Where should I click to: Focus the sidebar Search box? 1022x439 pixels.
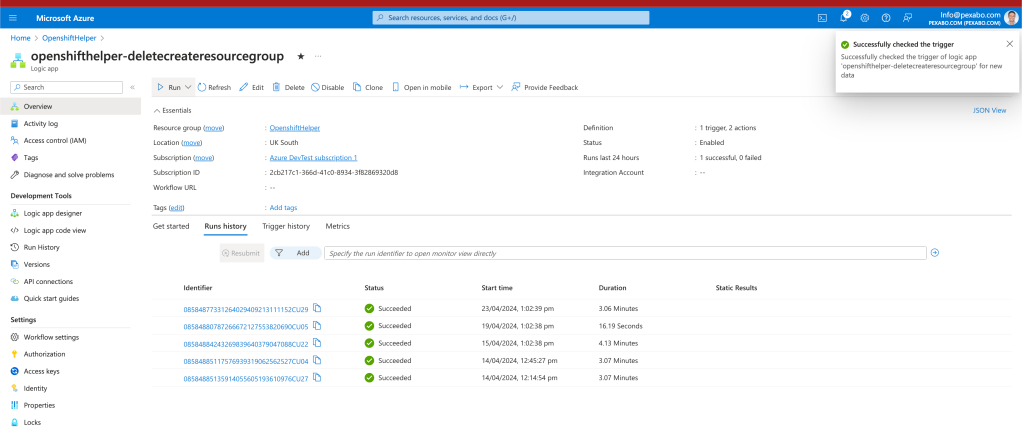pos(66,87)
